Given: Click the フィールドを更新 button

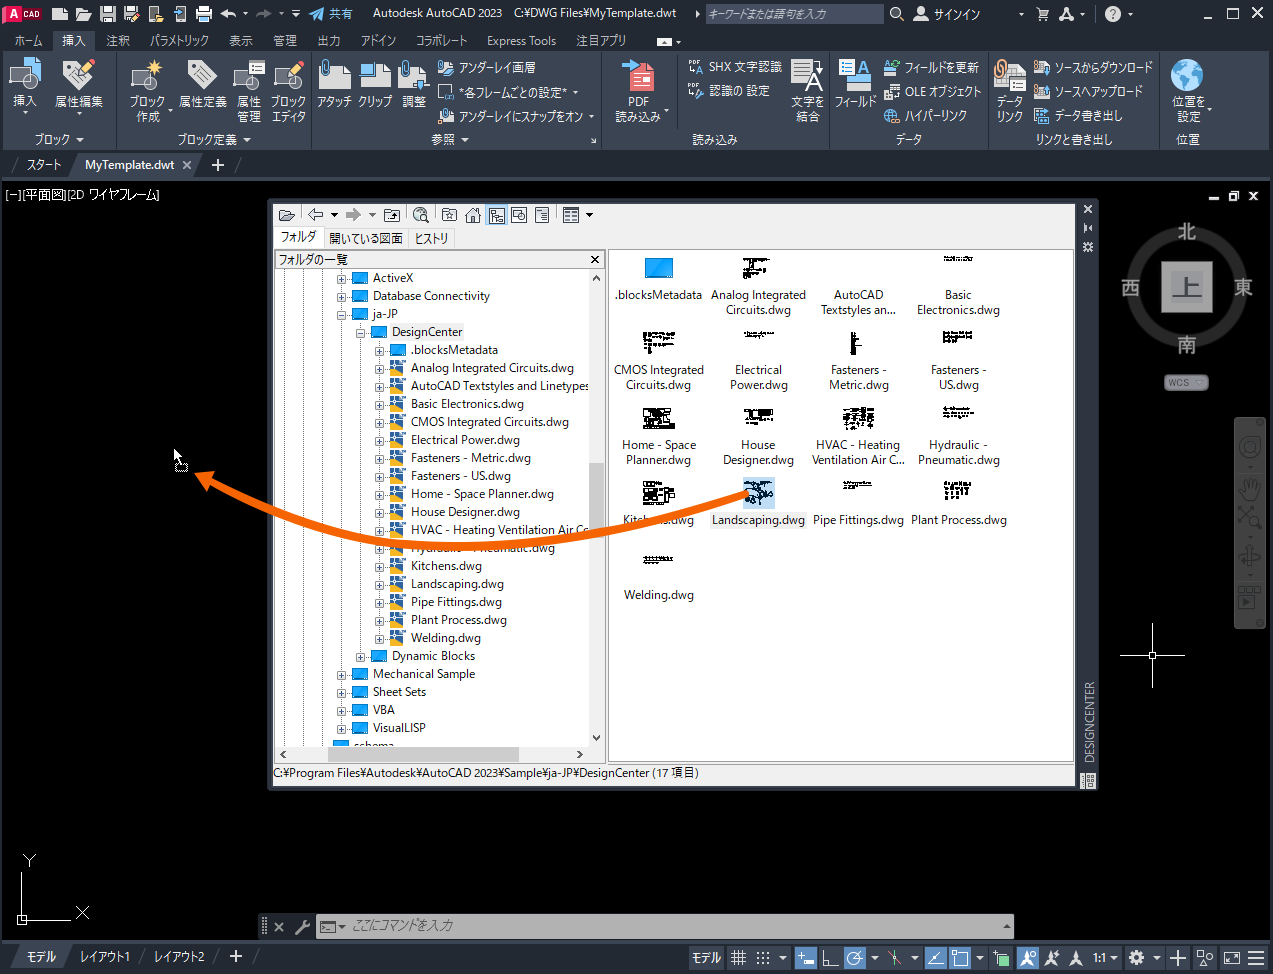Looking at the screenshot, I should [x=932, y=67].
